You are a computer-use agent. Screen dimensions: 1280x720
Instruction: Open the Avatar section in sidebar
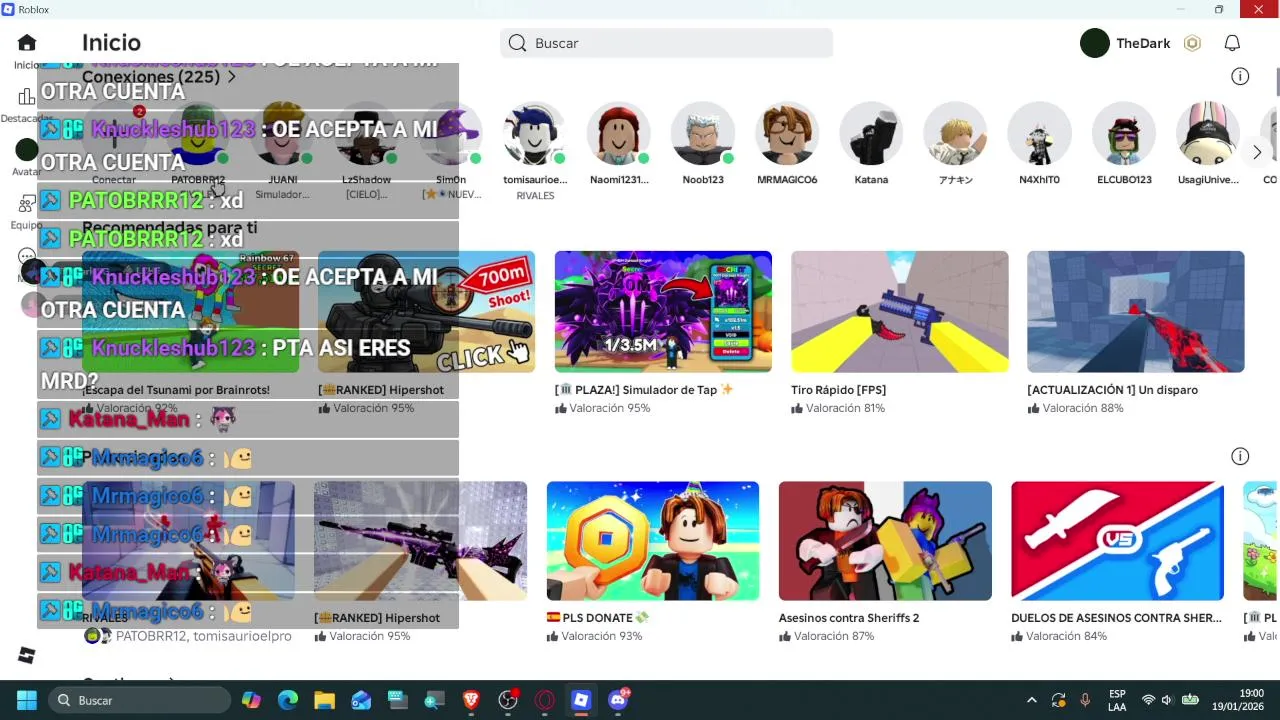(x=27, y=151)
